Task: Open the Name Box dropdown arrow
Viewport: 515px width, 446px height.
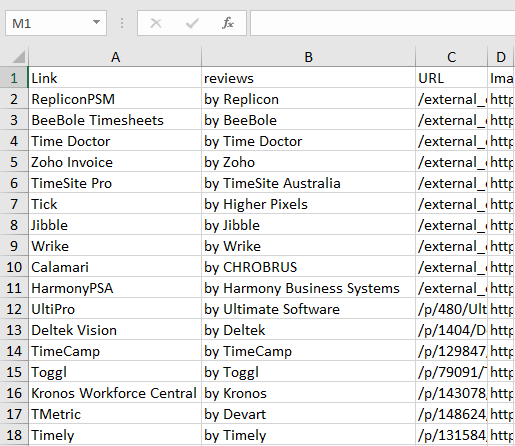Action: click(x=96, y=22)
